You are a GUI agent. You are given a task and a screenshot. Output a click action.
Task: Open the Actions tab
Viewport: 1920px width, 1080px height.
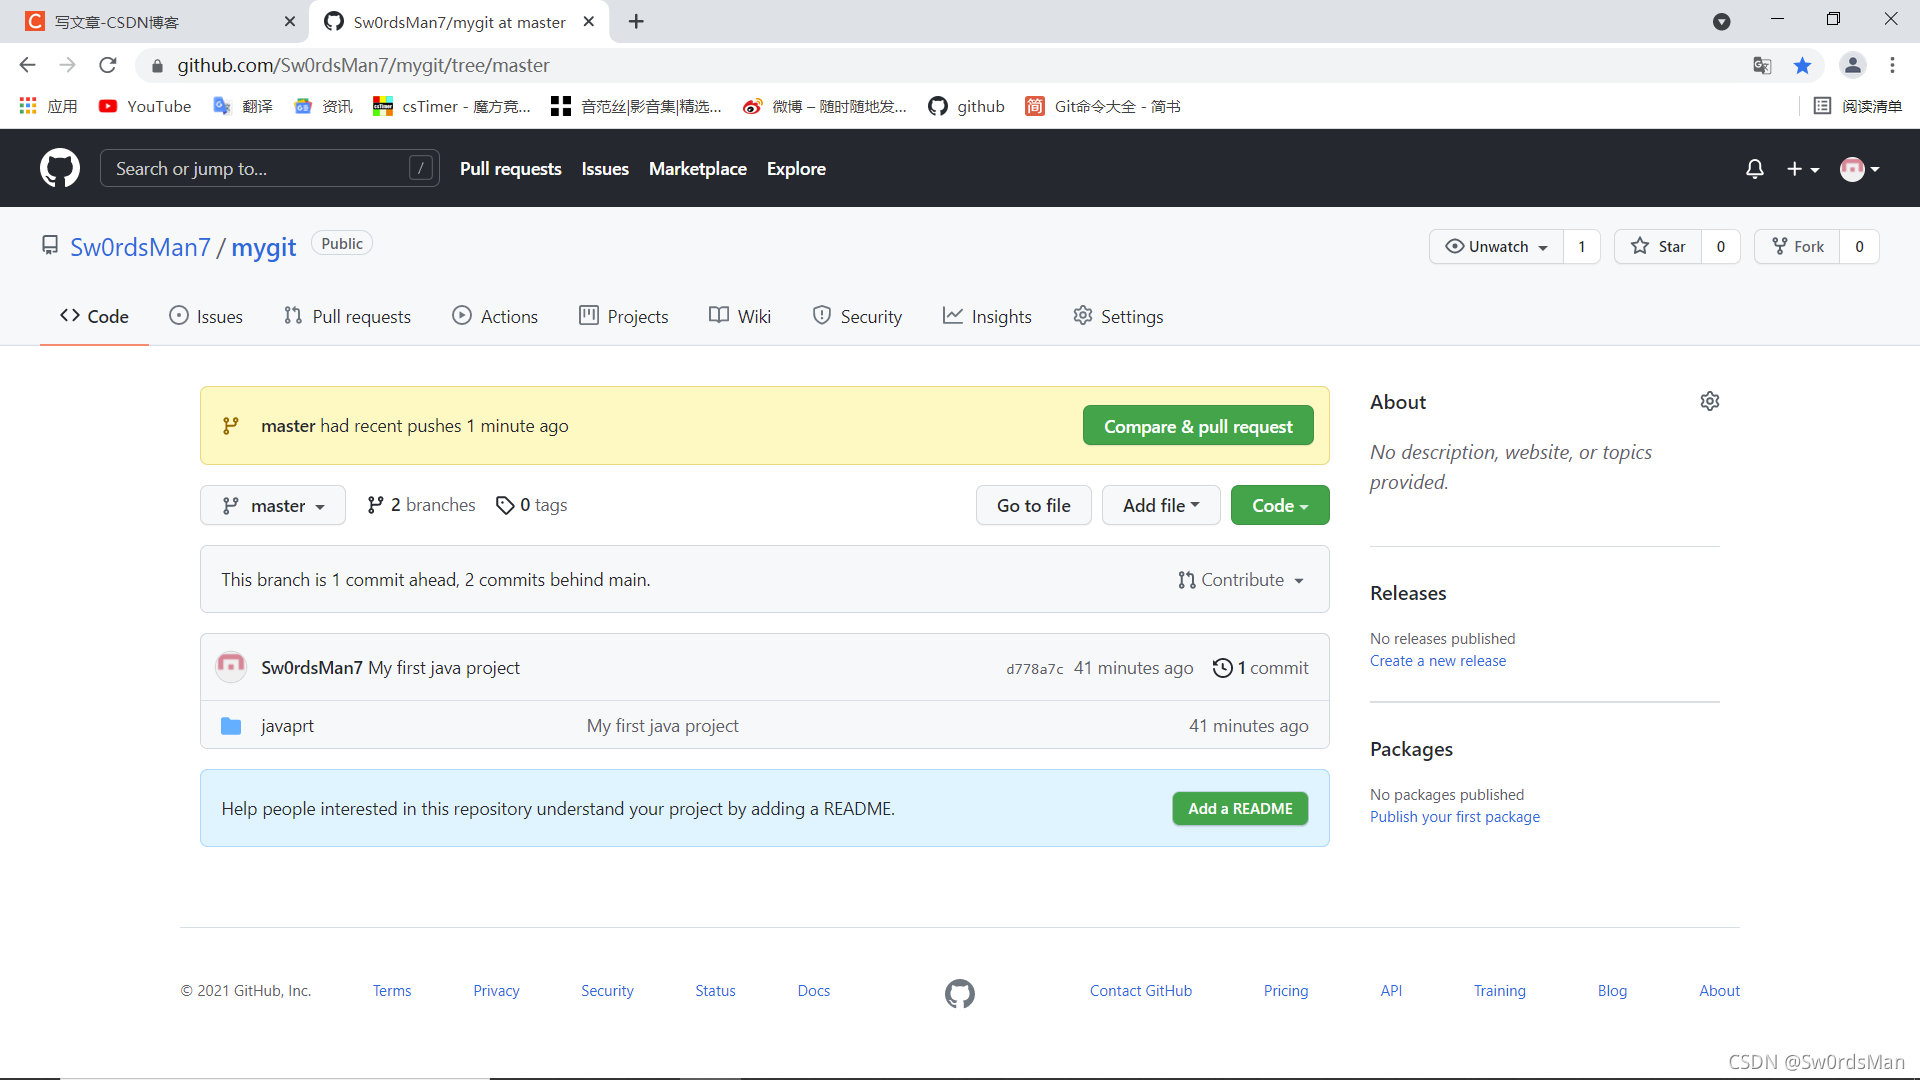pos(495,316)
